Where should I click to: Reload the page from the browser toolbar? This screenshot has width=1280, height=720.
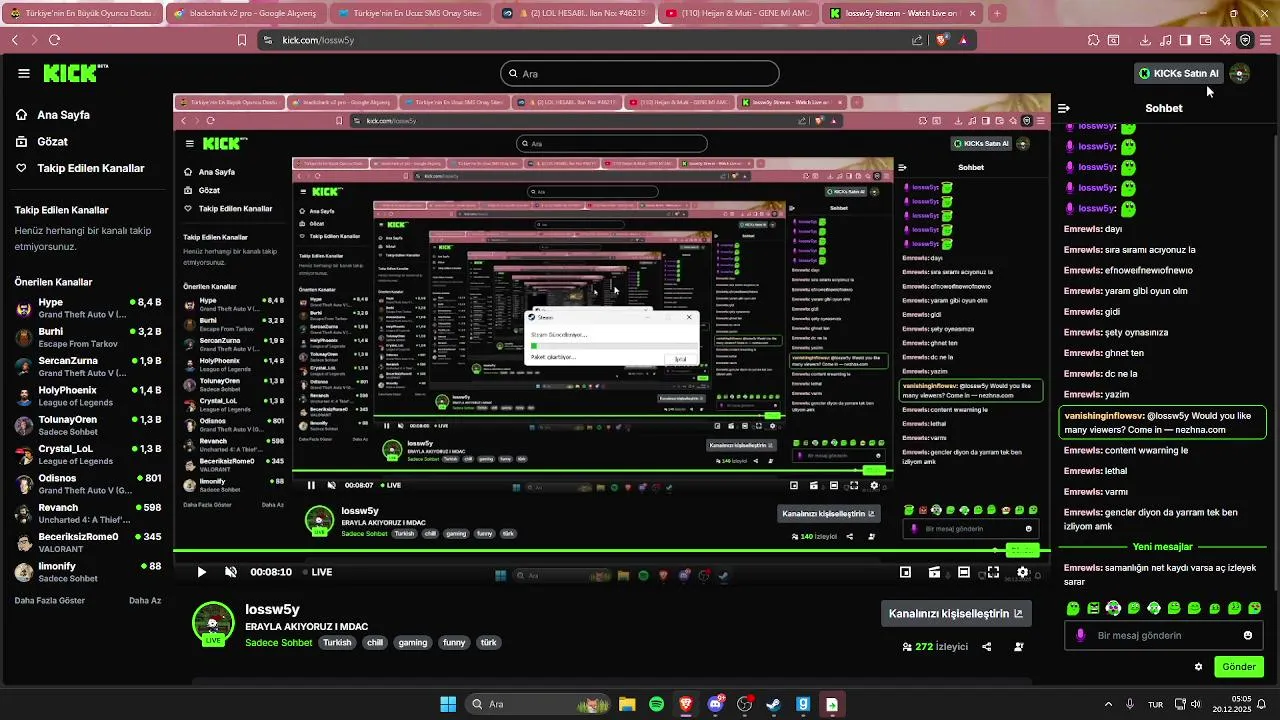(54, 40)
